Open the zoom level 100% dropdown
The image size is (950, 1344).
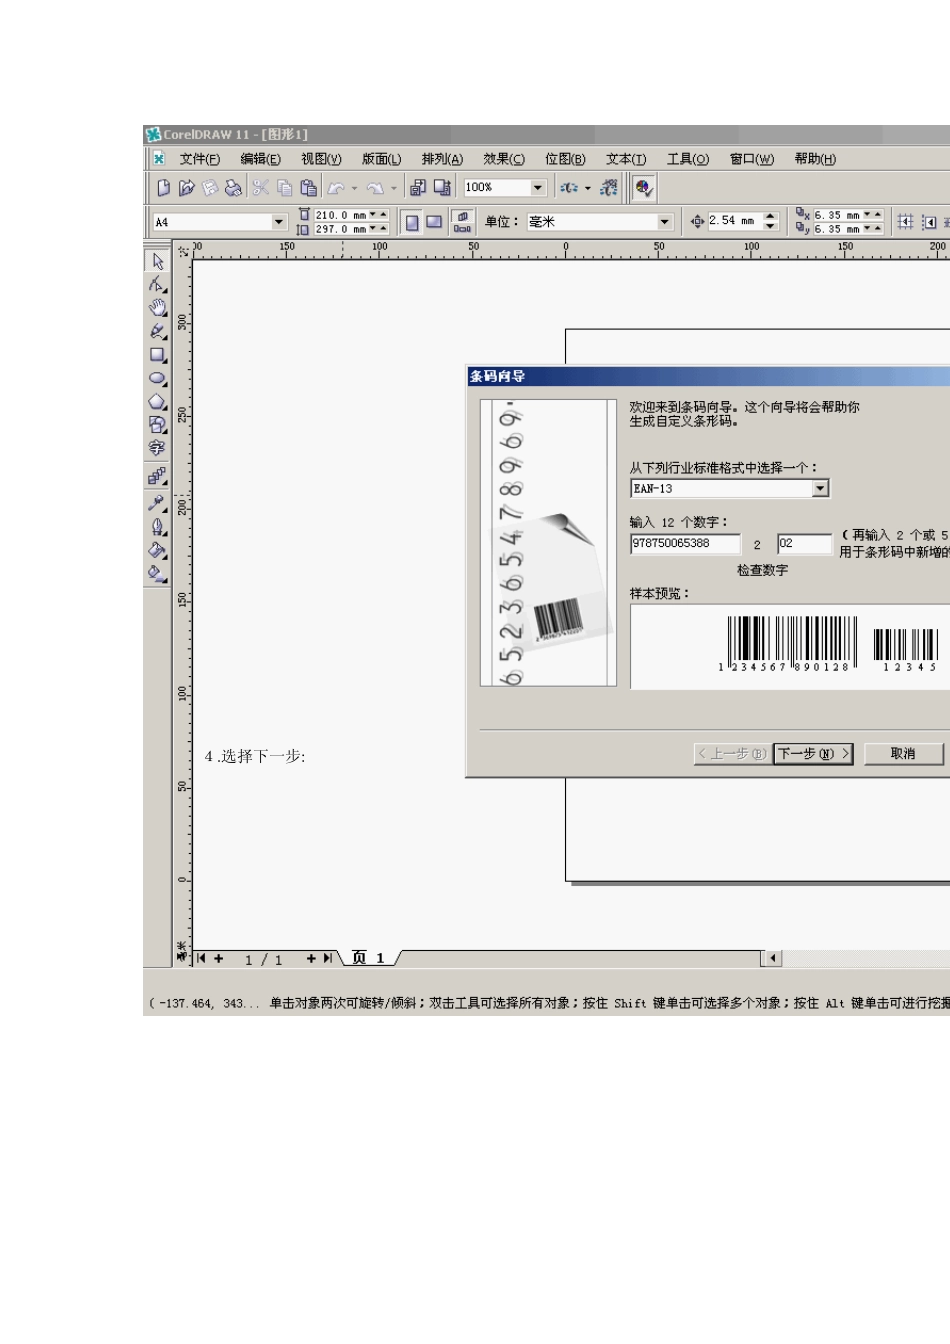coord(538,188)
